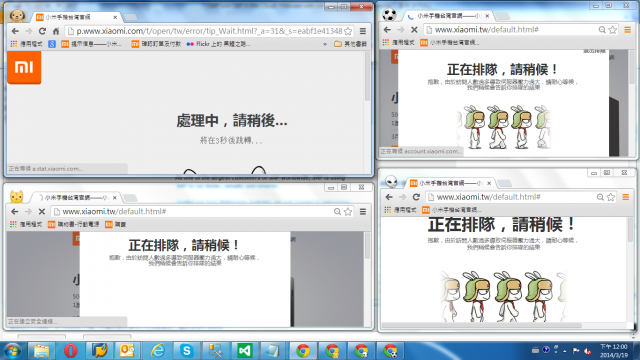Viewport: 640px width, 360px height.
Task: Open Chrome menu in top-left window
Action: coord(363,31)
